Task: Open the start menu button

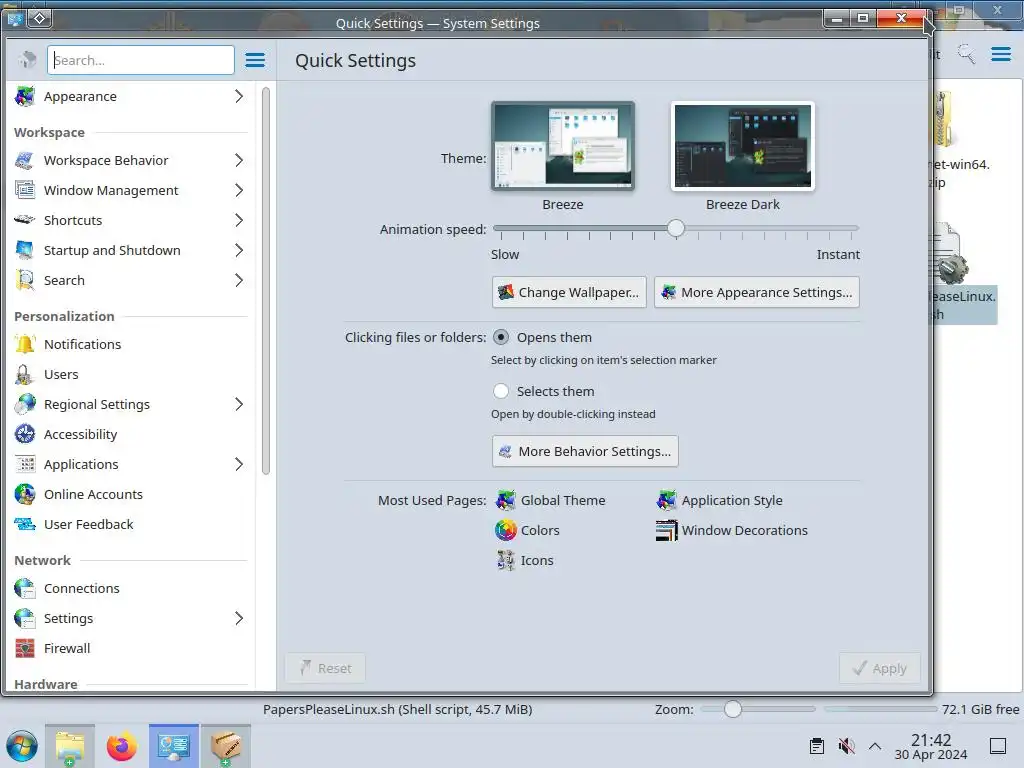Action: pos(22,746)
